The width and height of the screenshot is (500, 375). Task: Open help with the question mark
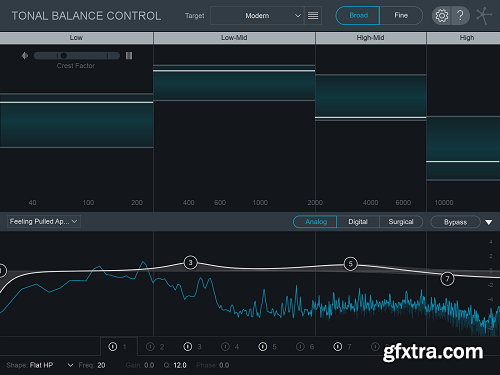[x=460, y=16]
